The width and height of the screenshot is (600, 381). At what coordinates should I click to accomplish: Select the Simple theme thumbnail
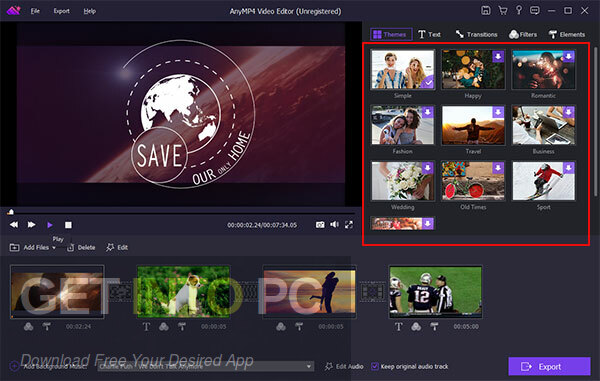click(403, 70)
